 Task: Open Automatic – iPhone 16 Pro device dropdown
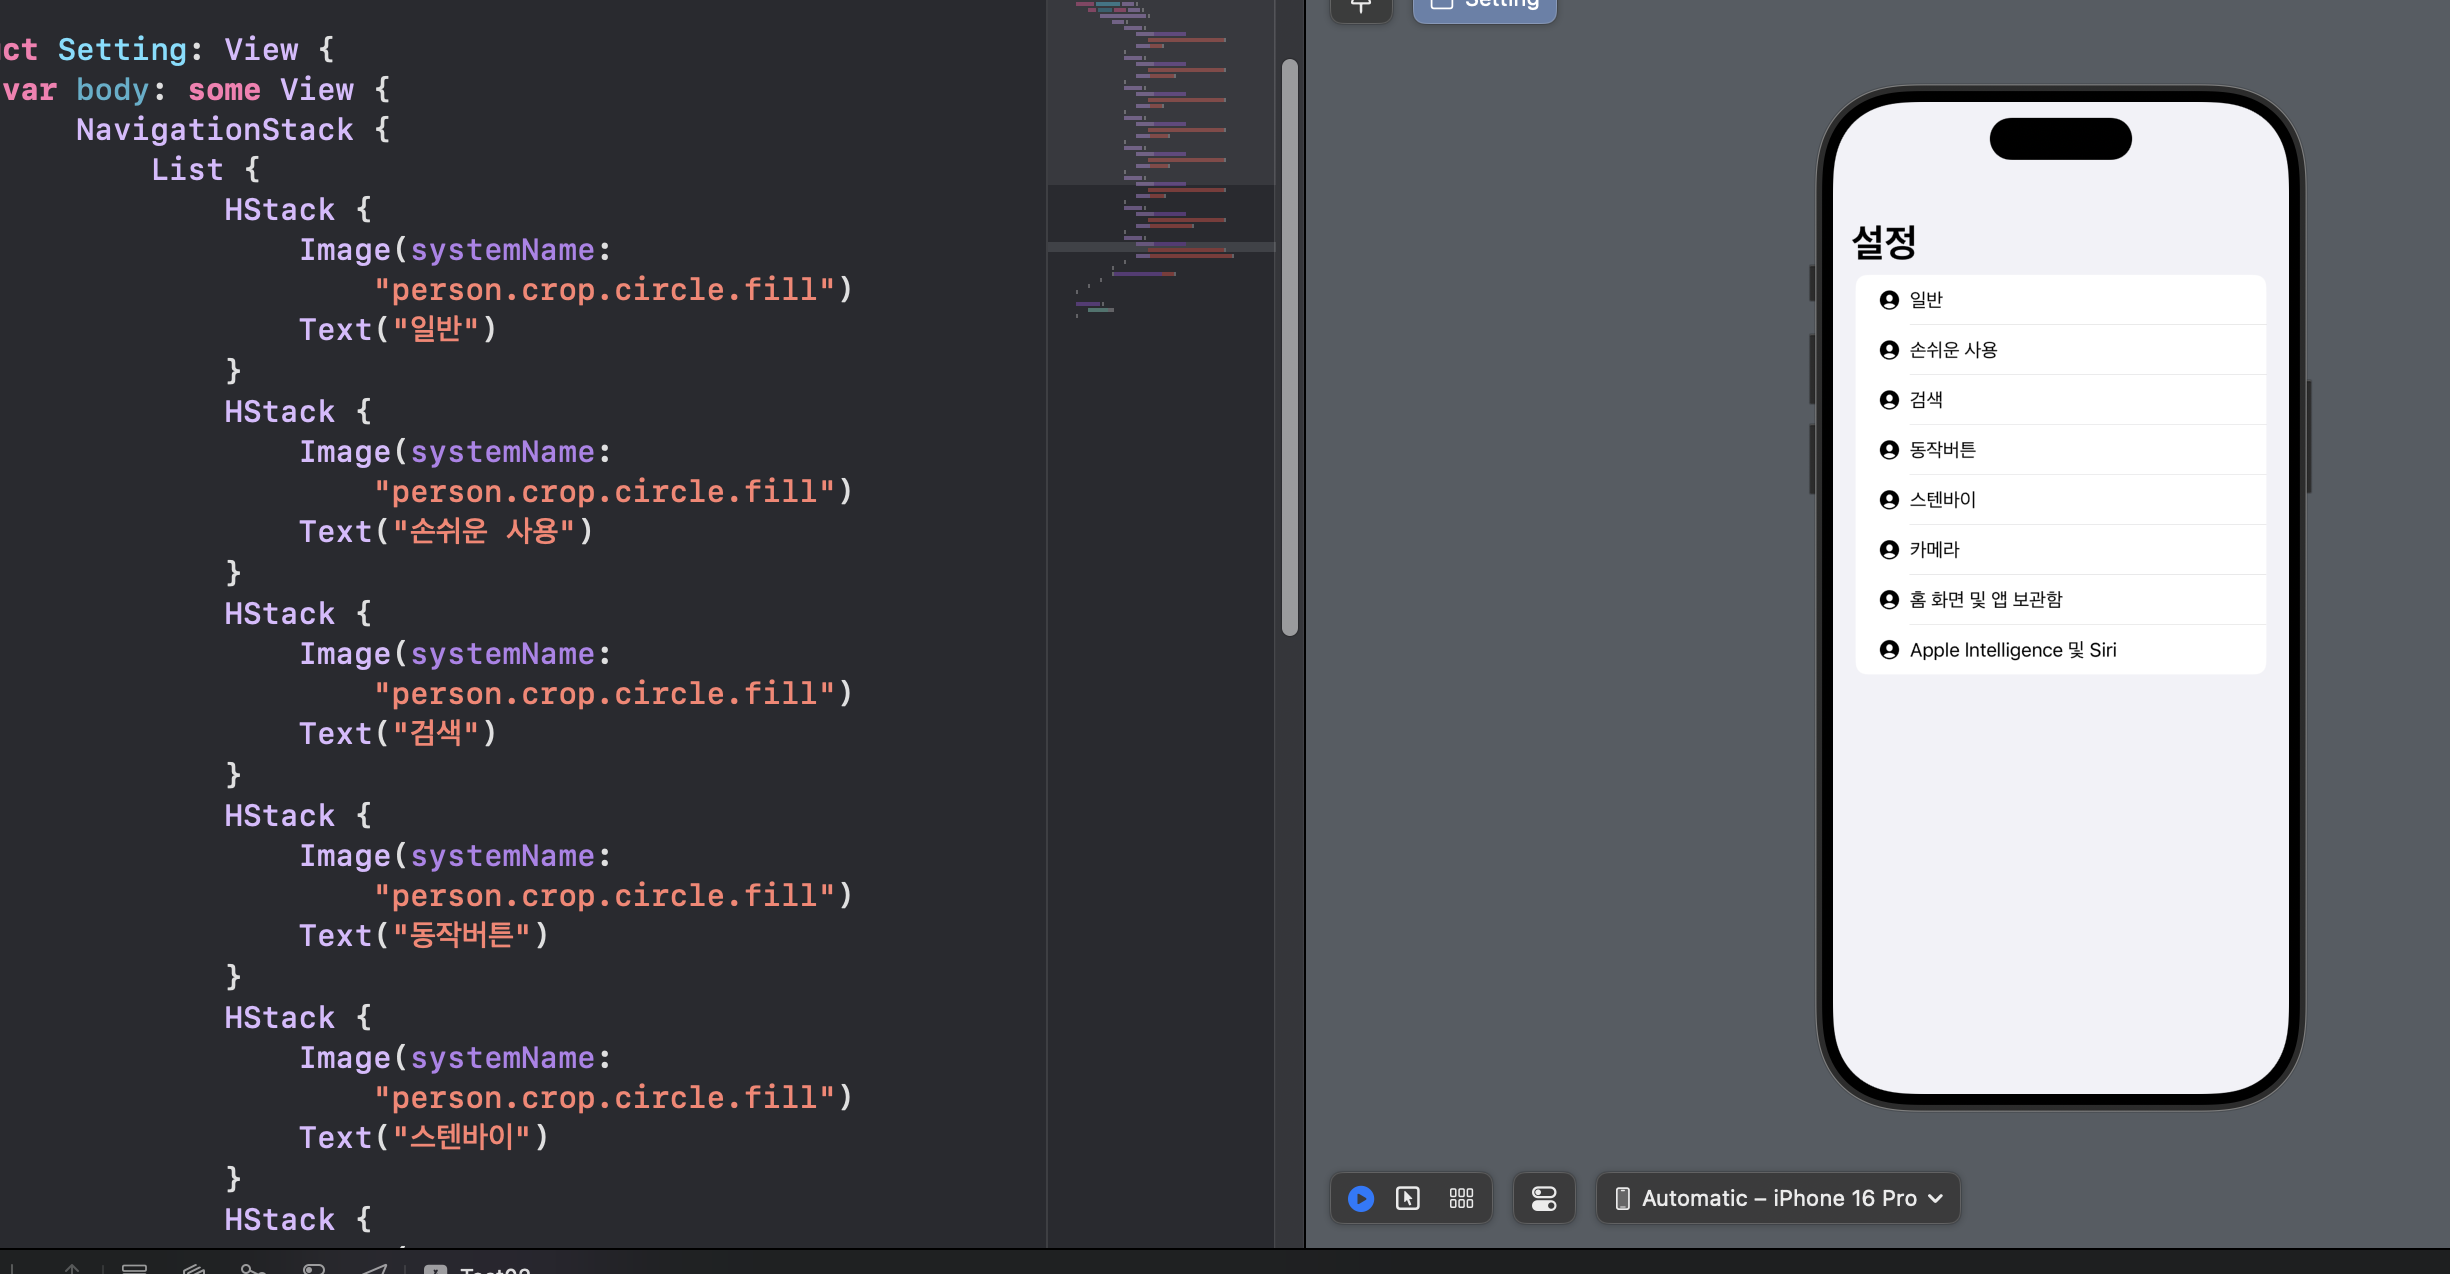1778,1198
